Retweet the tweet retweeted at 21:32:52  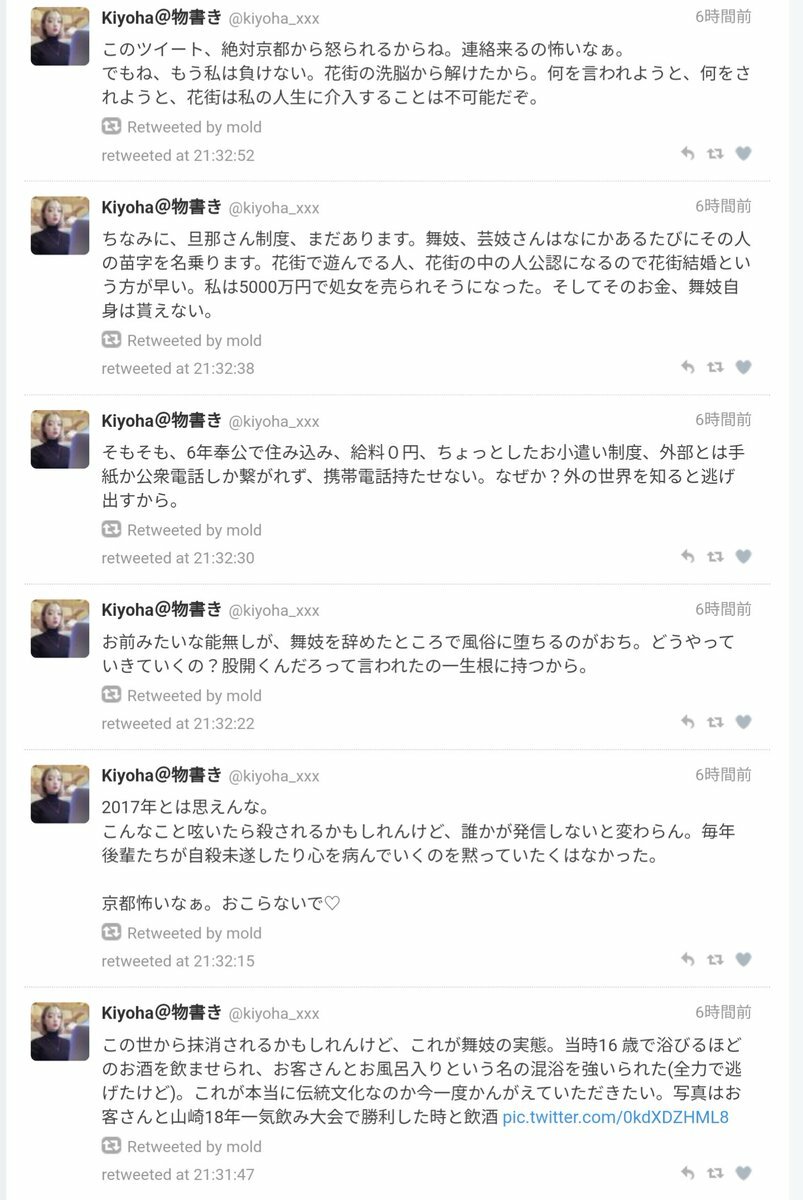coord(715,154)
